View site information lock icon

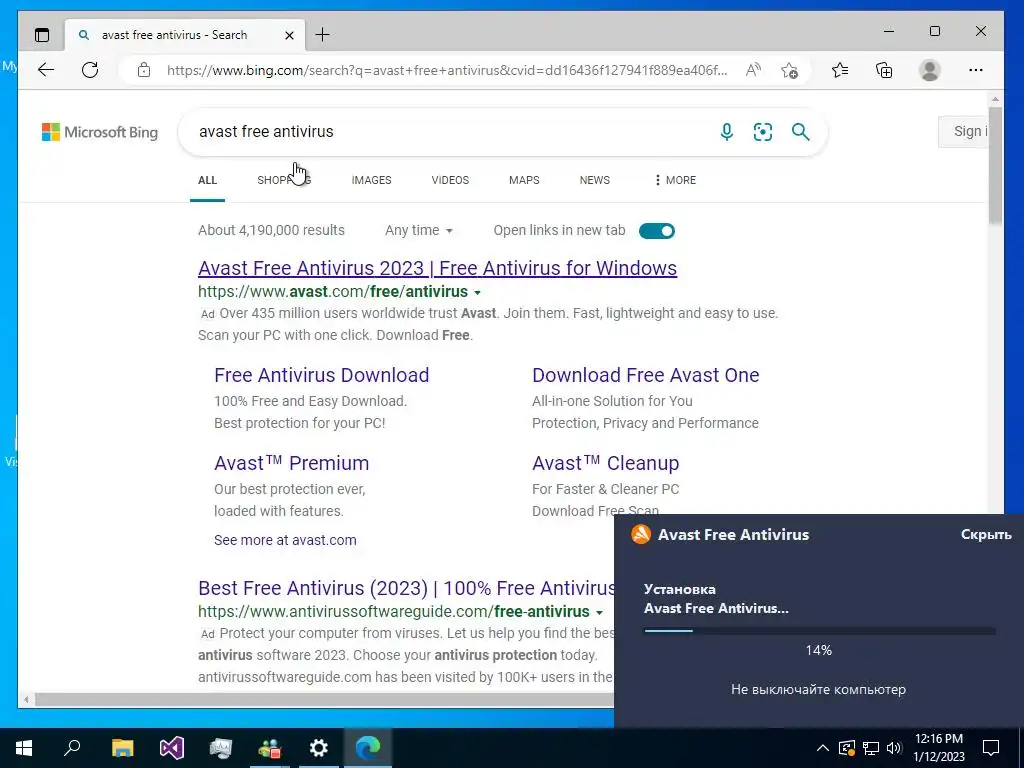144,70
